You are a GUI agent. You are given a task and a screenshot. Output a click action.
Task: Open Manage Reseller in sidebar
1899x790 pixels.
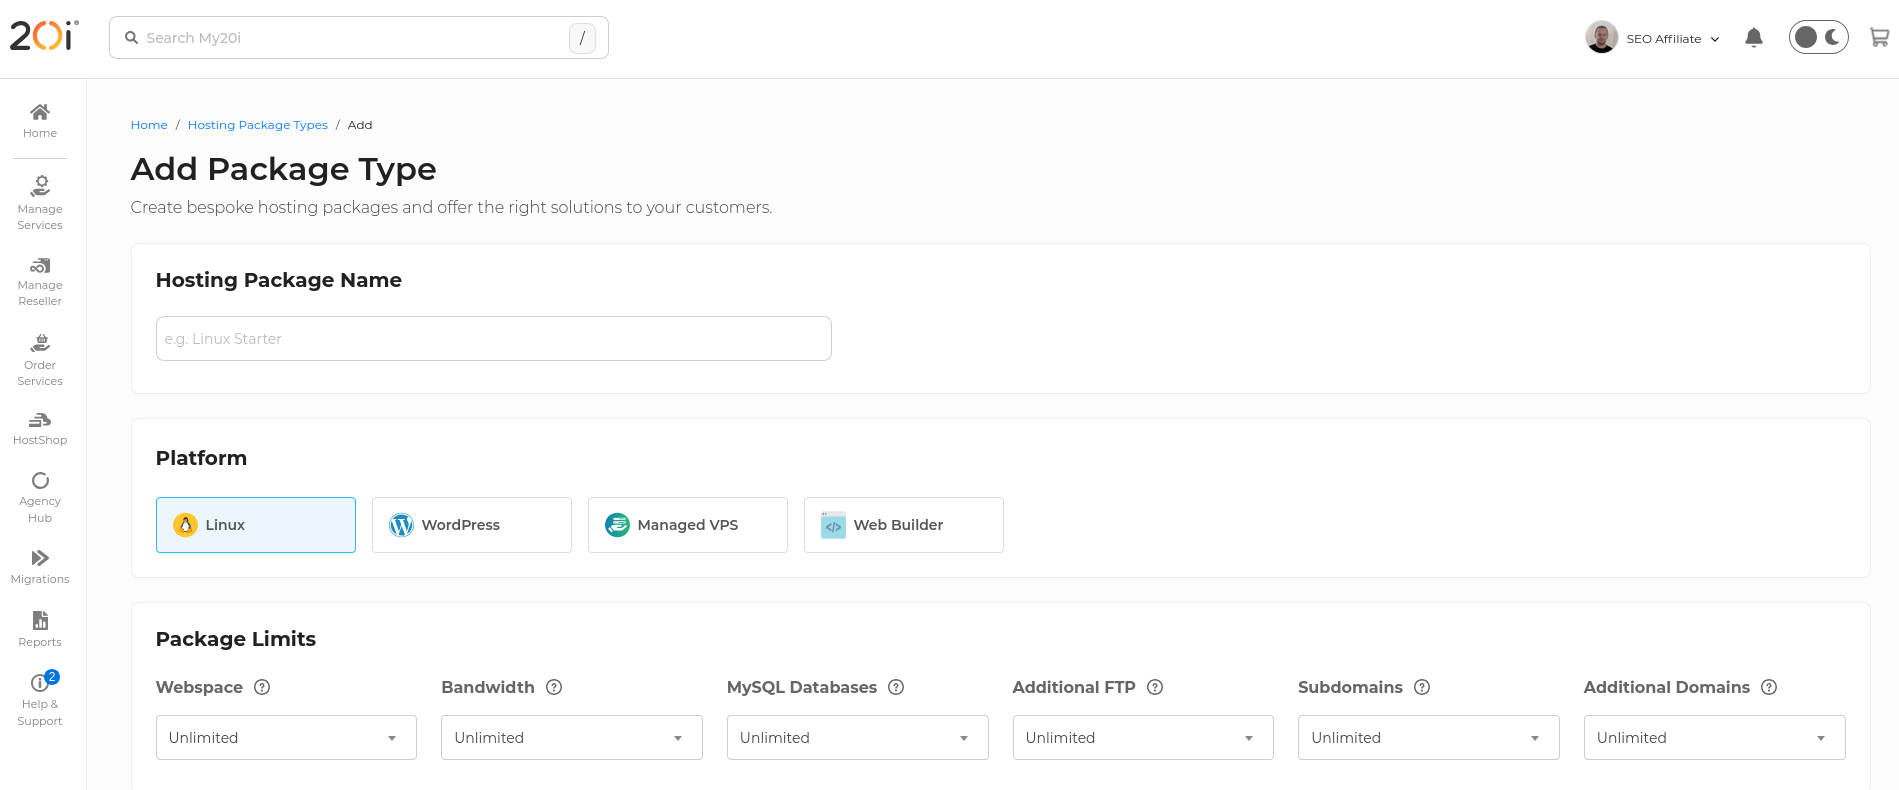40,282
